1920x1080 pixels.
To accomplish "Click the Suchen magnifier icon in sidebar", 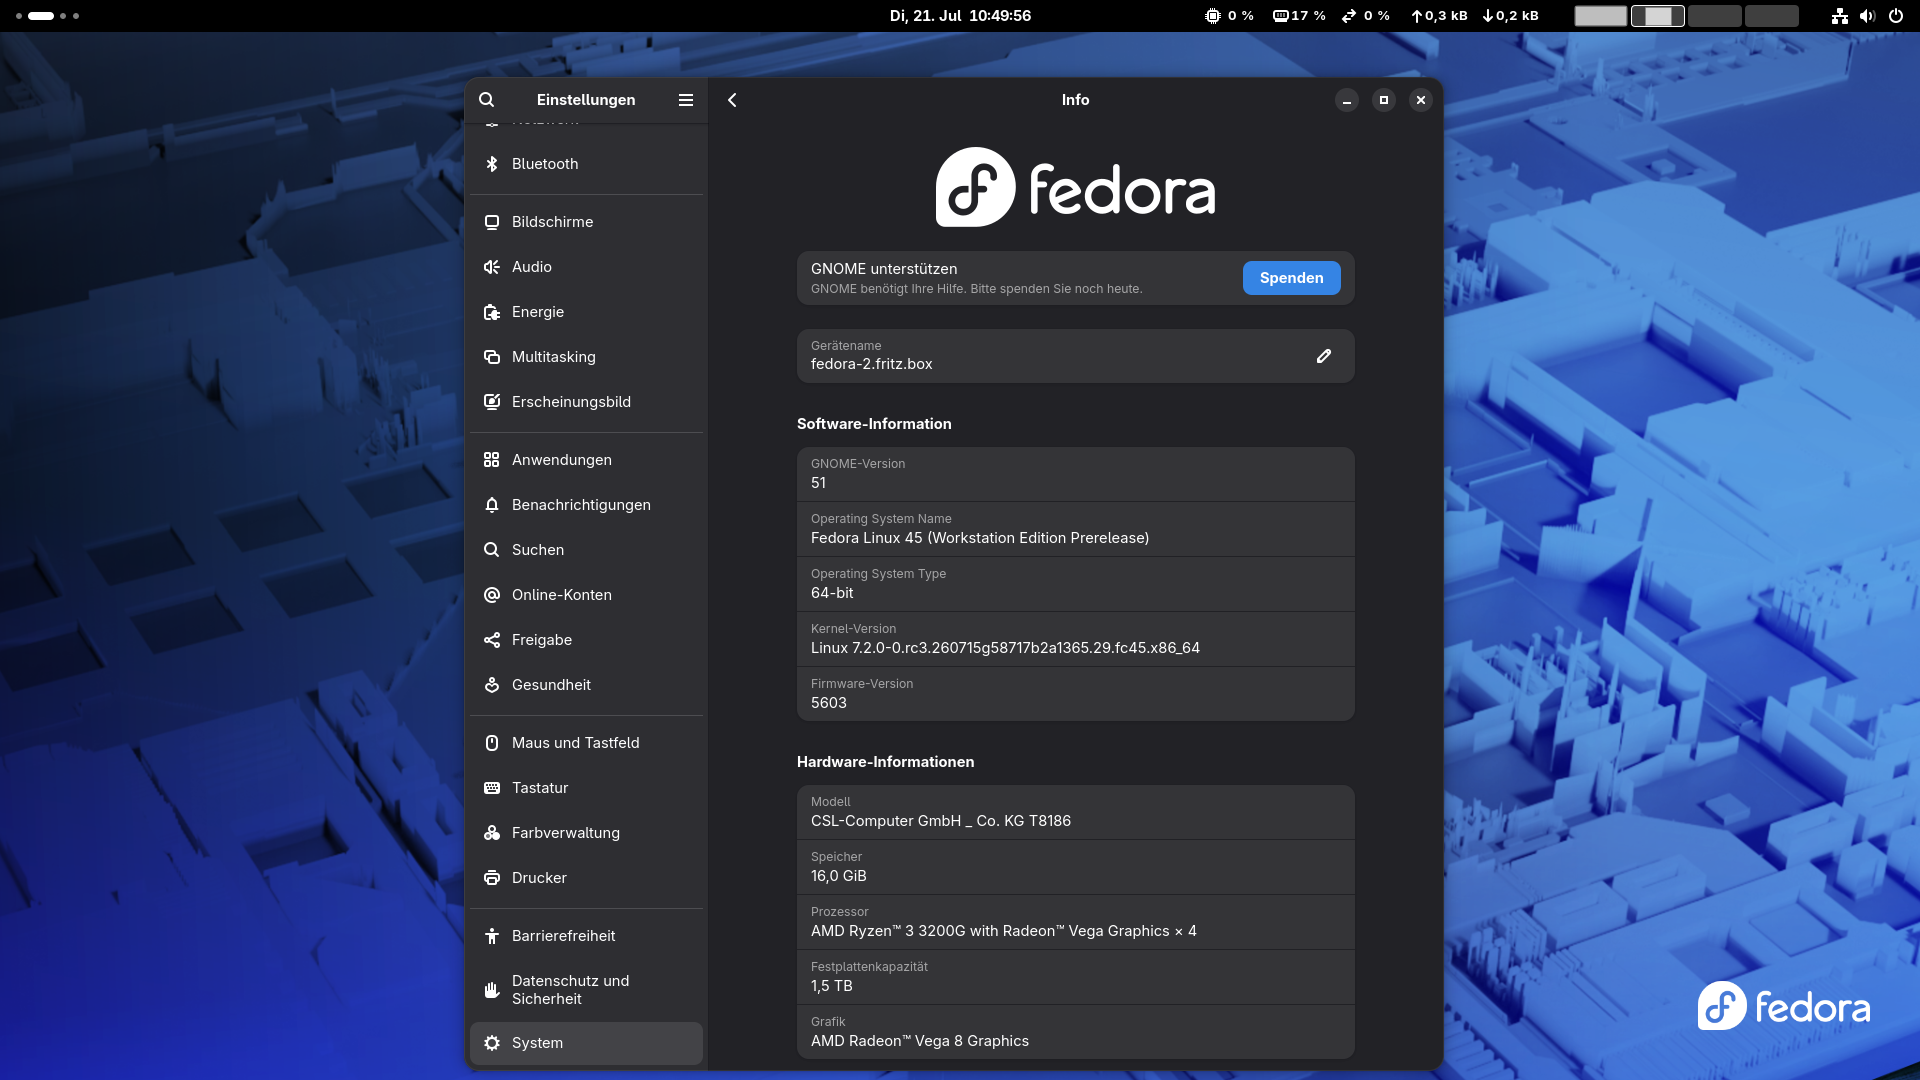I will [x=492, y=550].
